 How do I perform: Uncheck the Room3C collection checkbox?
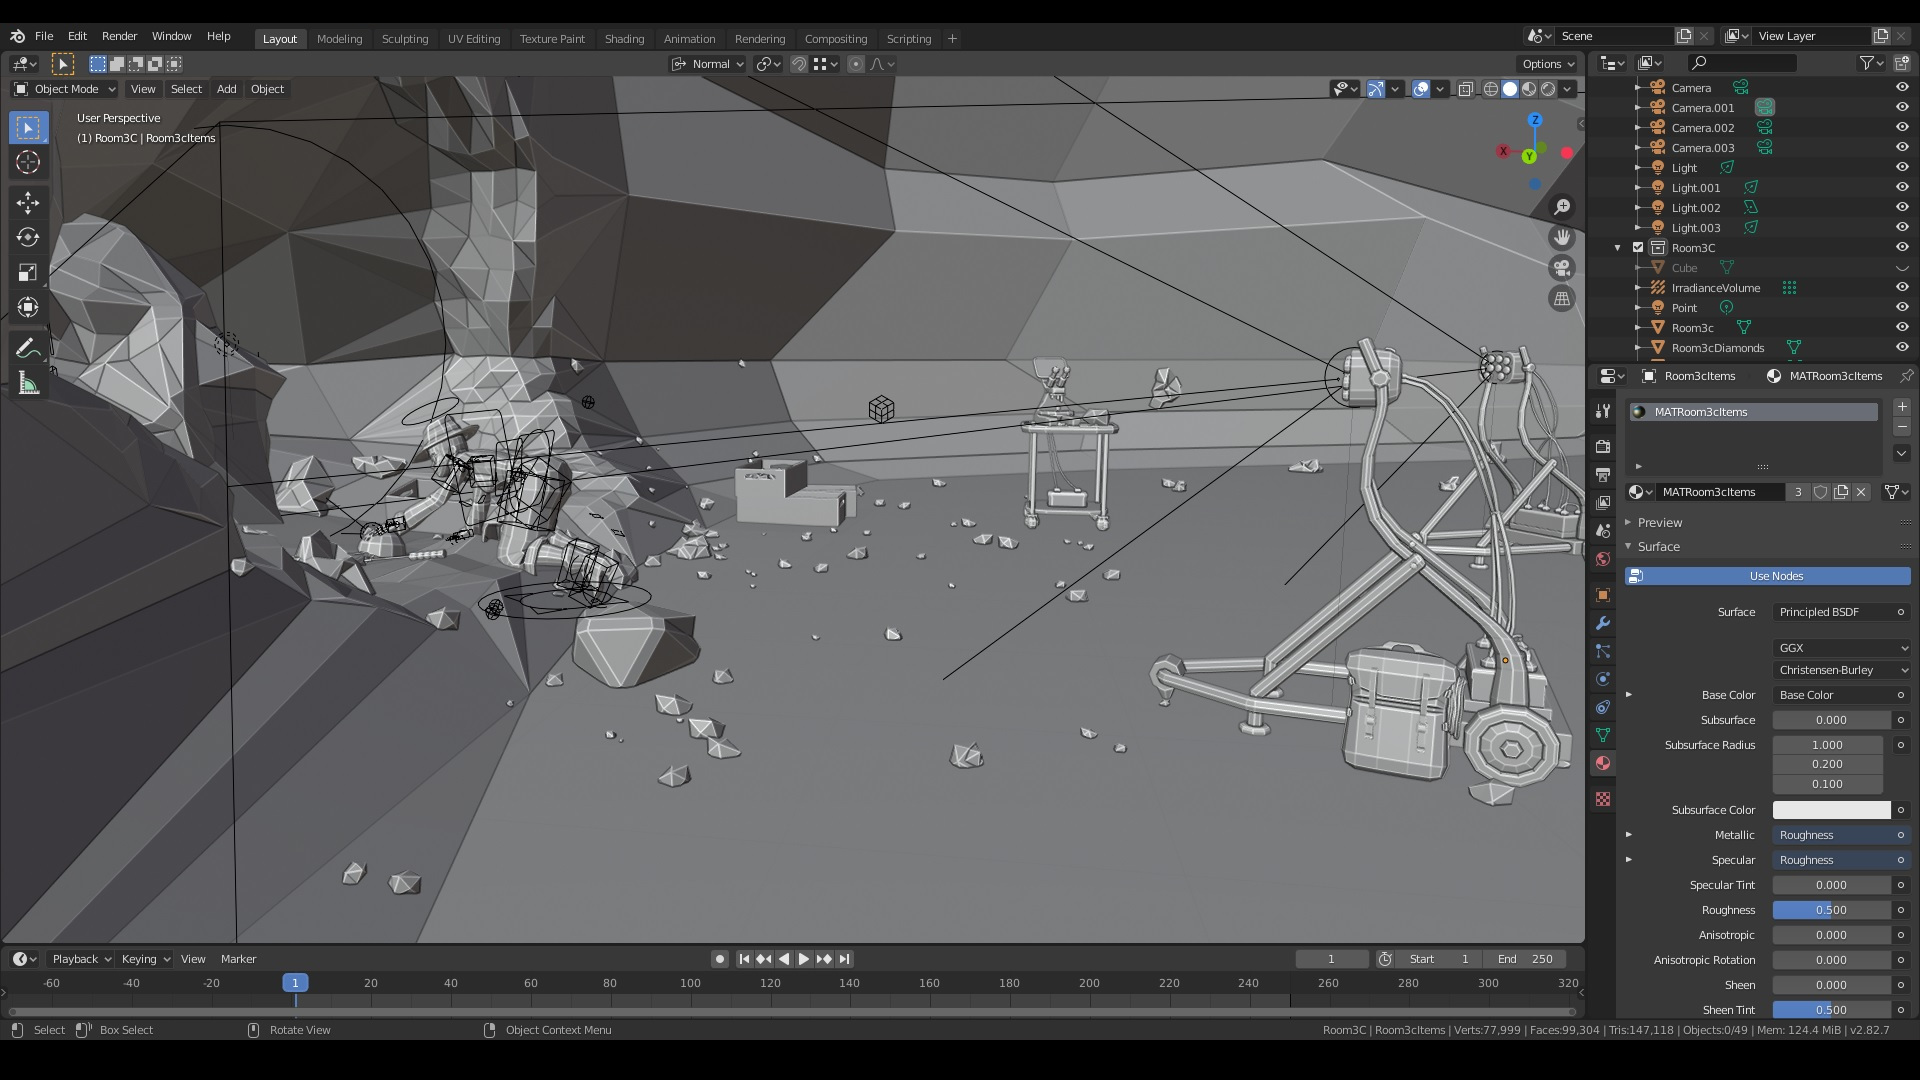tap(1638, 248)
